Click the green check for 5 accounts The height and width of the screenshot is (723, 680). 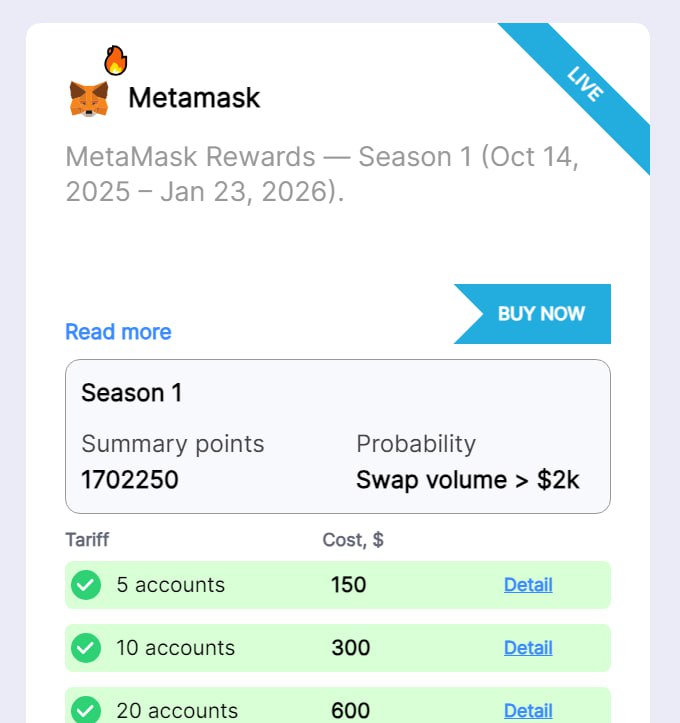[87, 585]
